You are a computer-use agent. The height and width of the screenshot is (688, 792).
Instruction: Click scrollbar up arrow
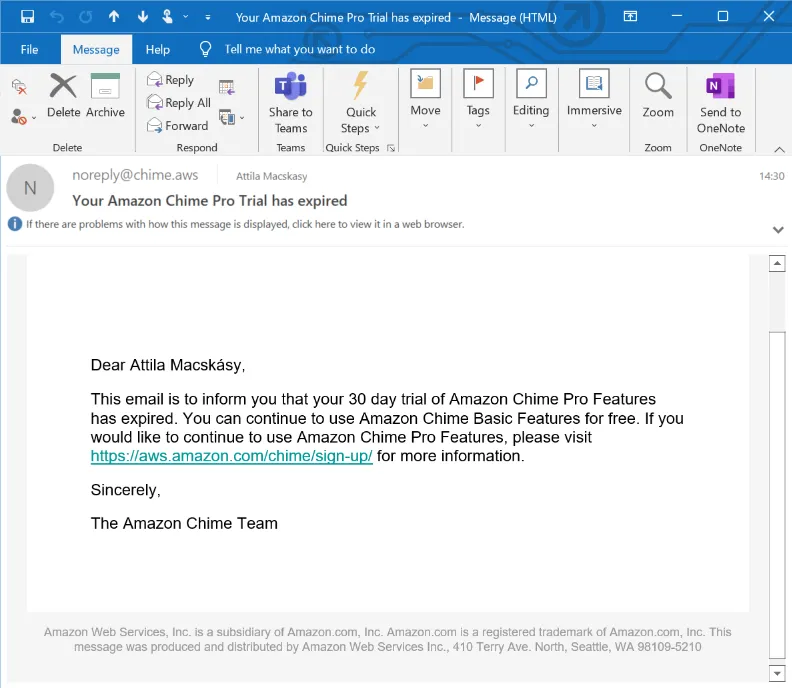coord(777,263)
